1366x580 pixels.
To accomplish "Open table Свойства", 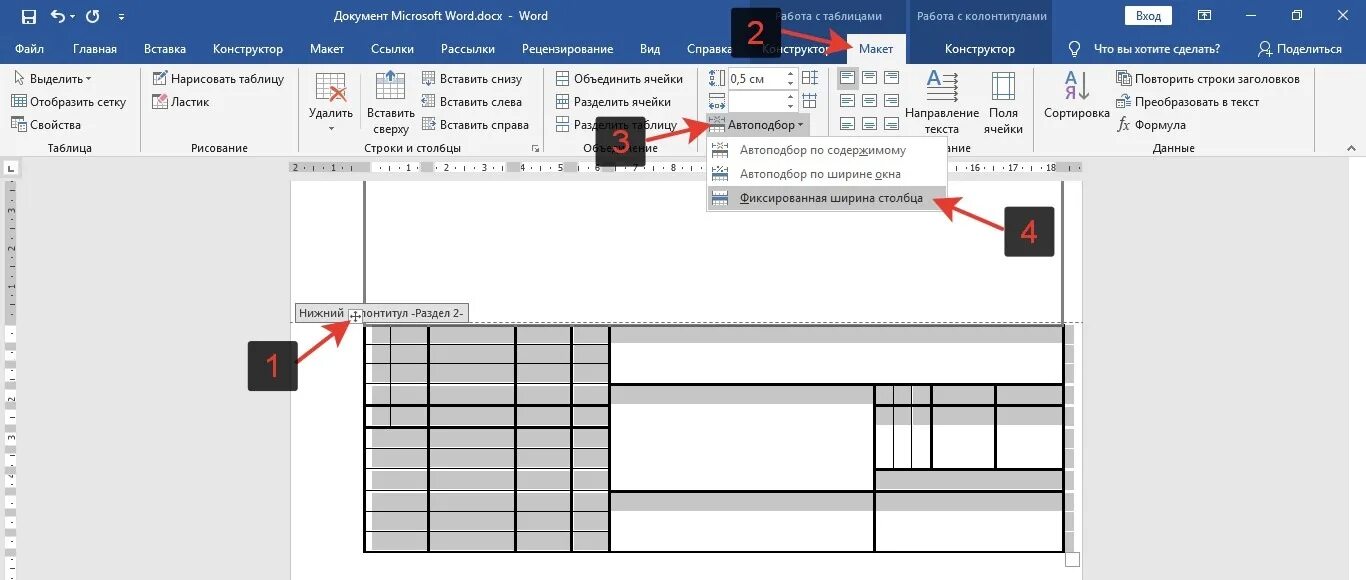I will click(46, 125).
